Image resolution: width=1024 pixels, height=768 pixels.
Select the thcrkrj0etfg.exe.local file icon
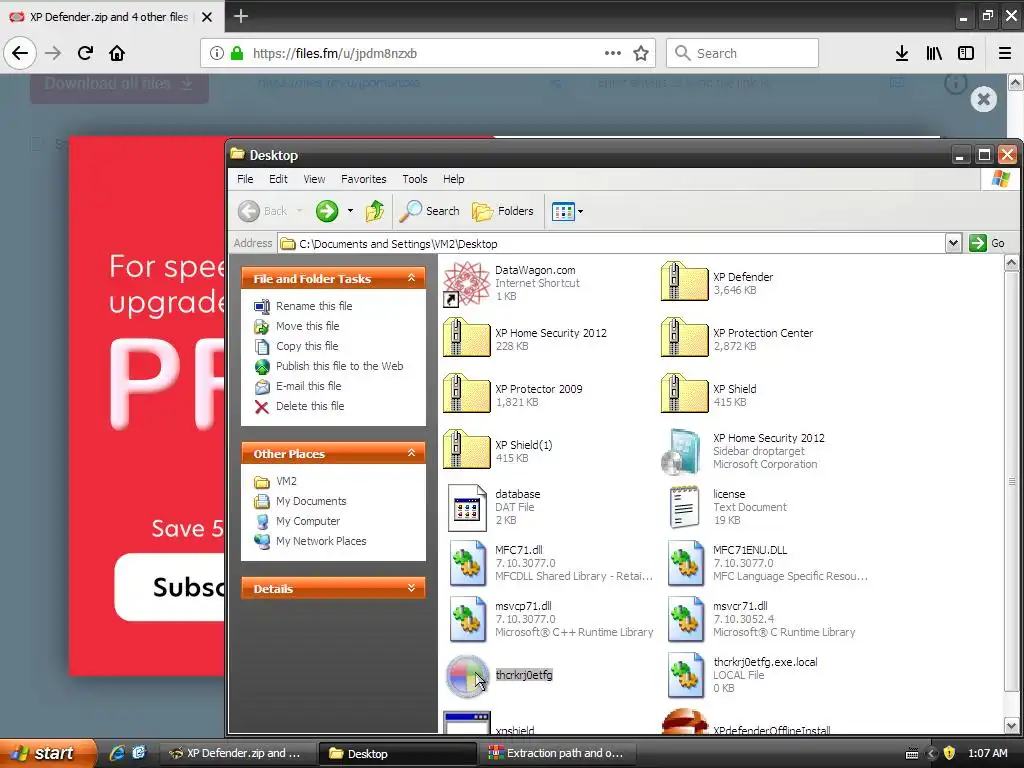(x=685, y=675)
